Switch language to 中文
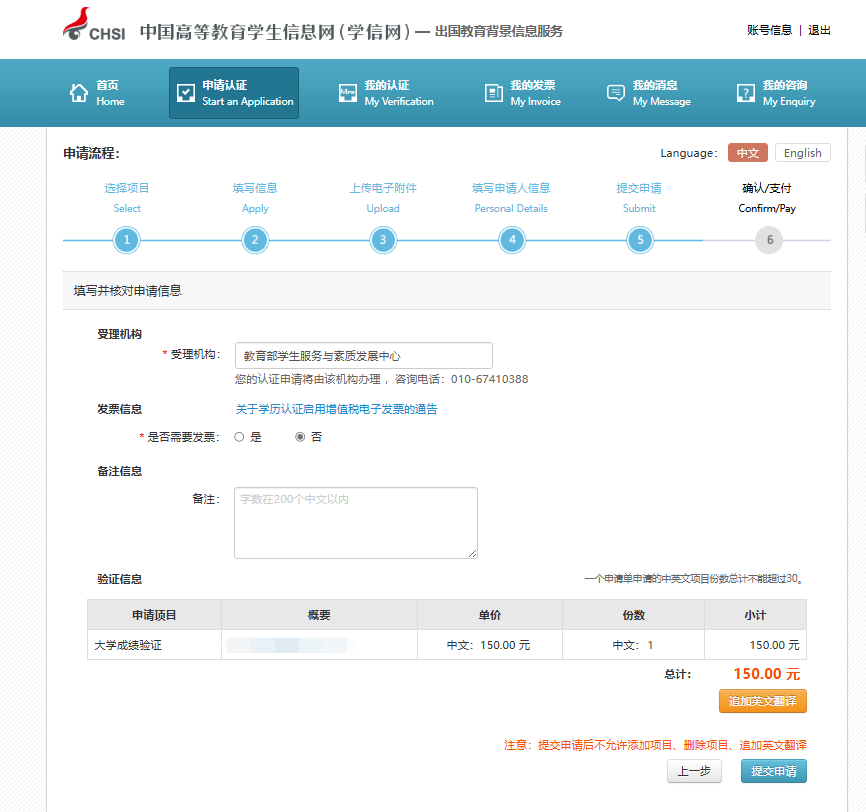866x812 pixels. [x=747, y=153]
